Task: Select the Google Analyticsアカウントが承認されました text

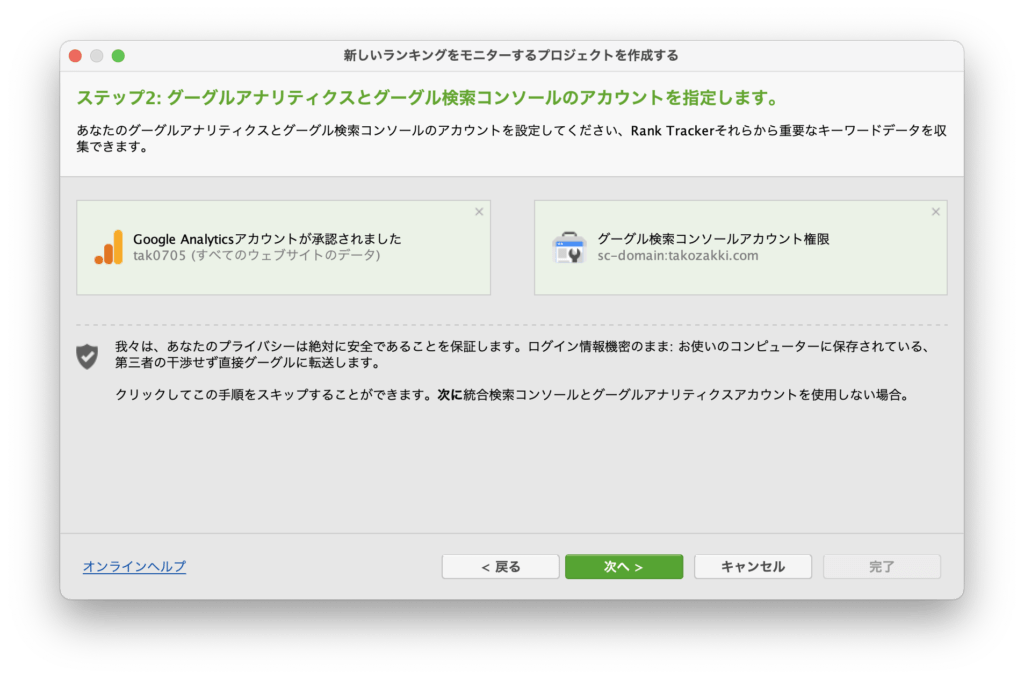Action: 267,239
